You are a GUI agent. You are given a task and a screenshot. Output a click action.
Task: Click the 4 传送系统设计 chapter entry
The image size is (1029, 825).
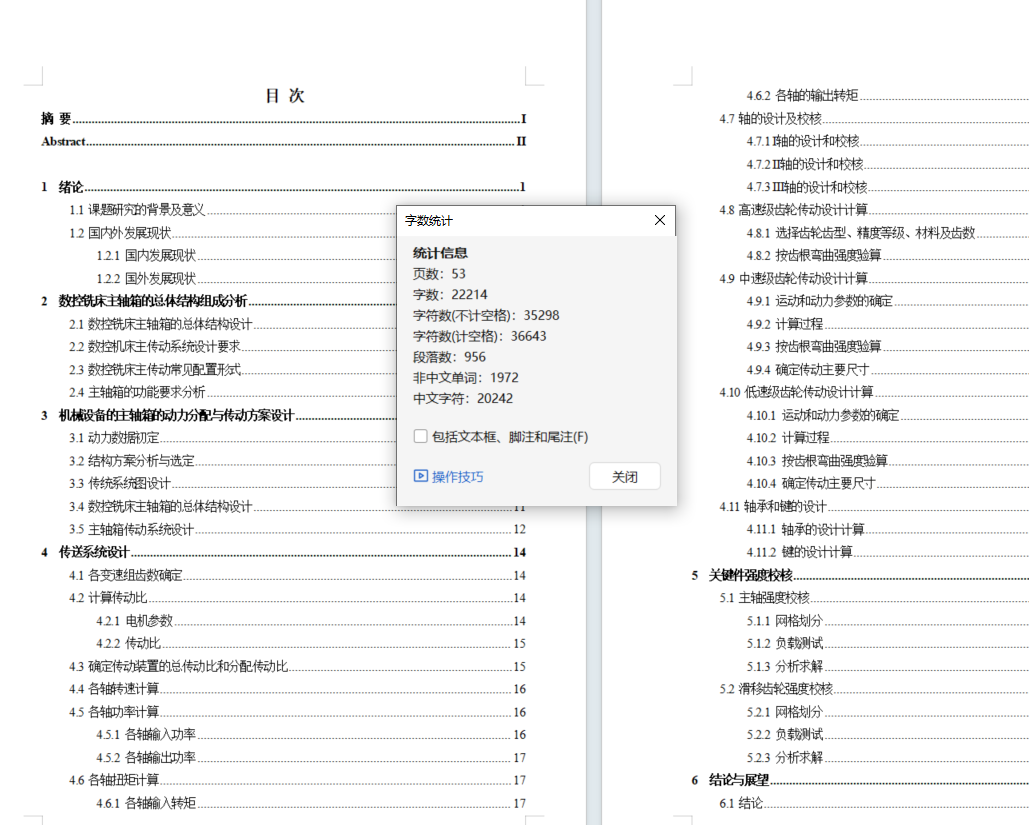coord(284,552)
